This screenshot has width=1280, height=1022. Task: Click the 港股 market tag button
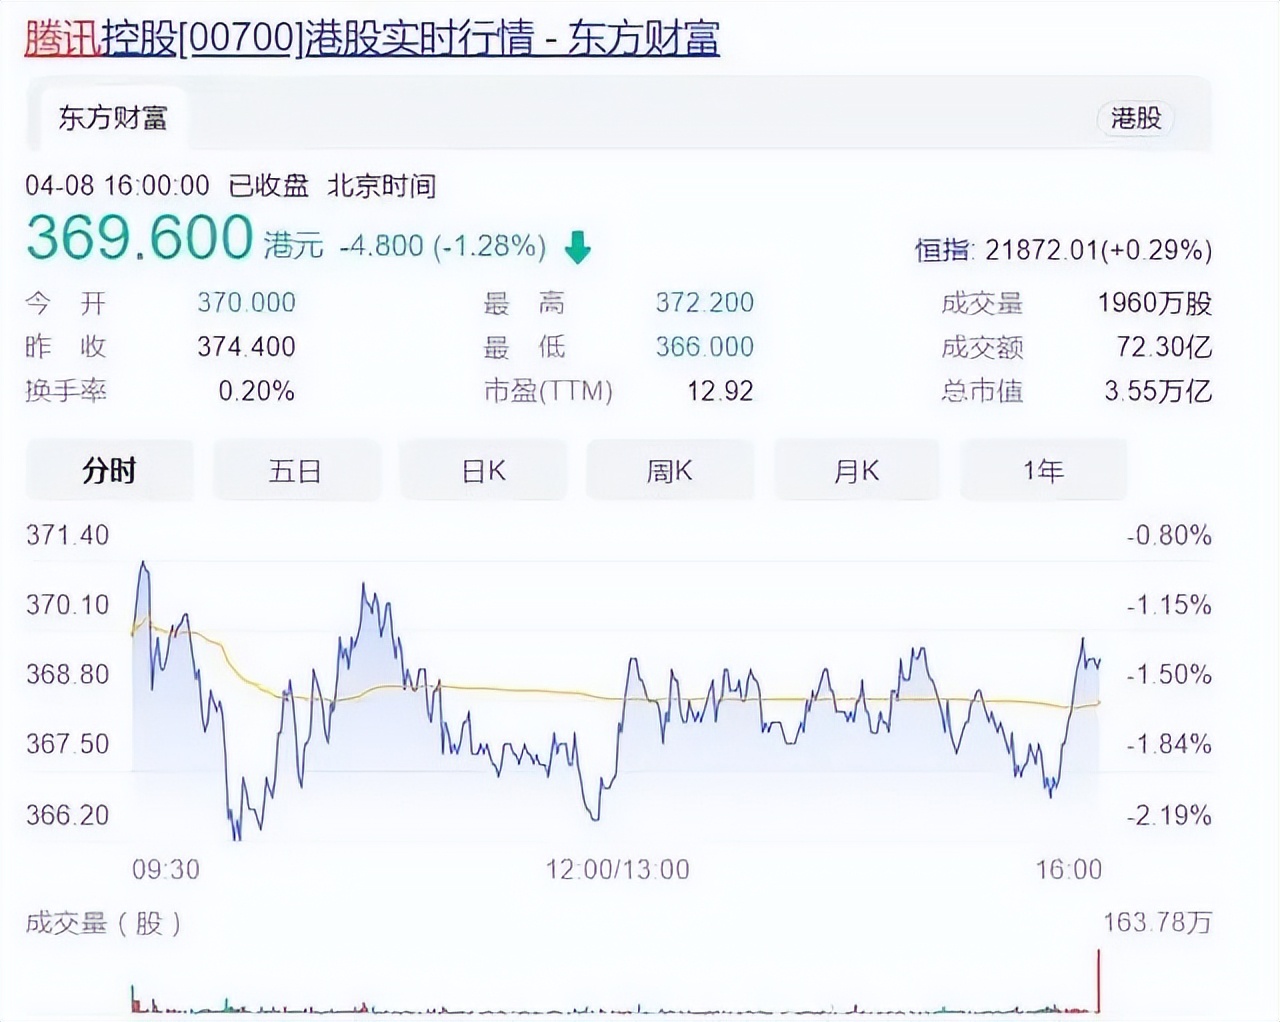point(1135,118)
